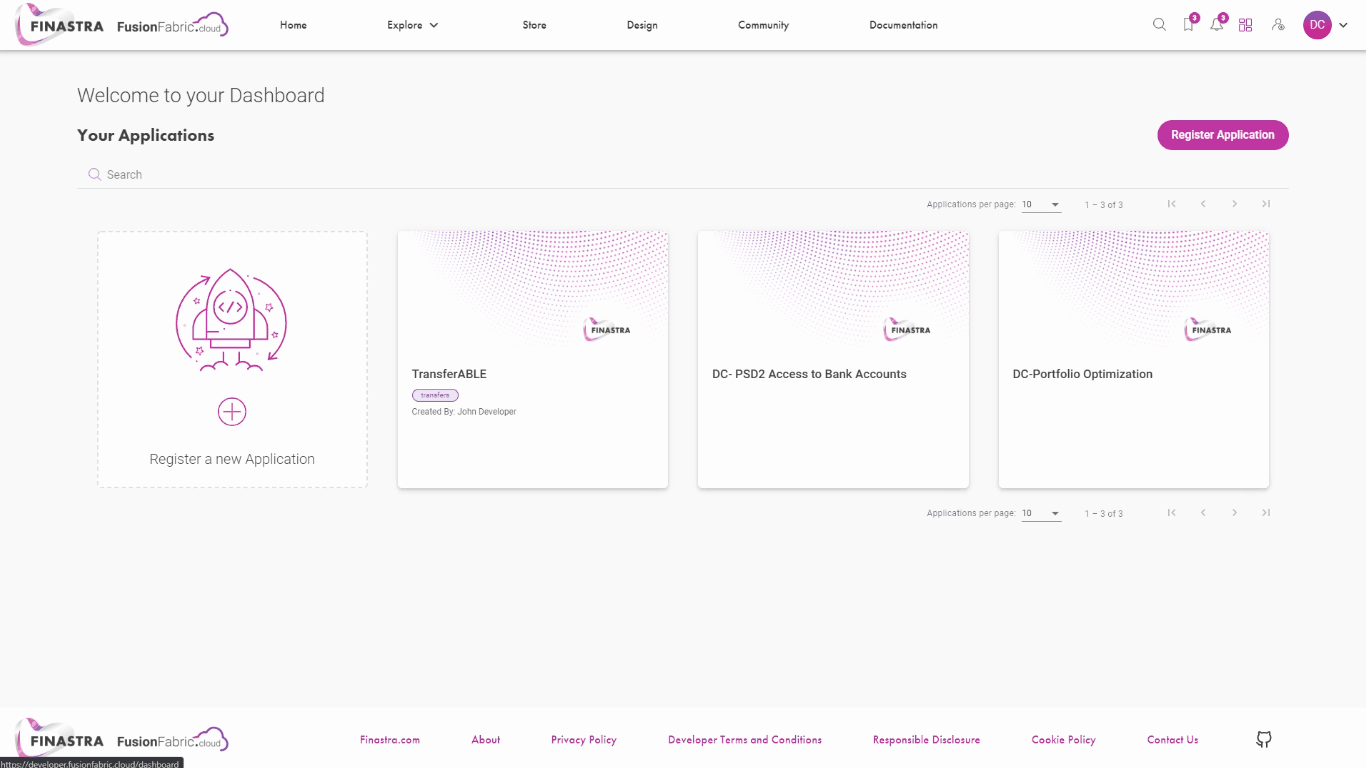Go to first page in bottom paginator
1366x768 pixels.
1172,513
